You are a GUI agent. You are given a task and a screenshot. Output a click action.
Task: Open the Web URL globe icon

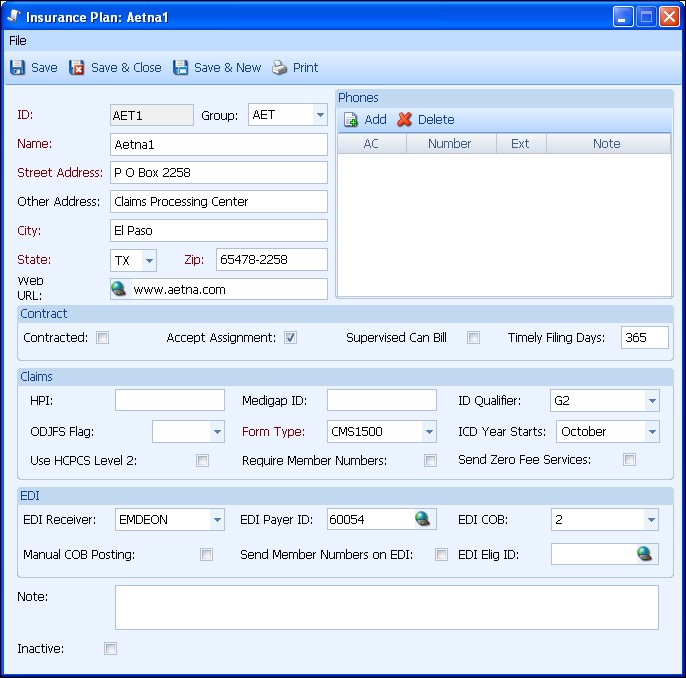click(x=120, y=289)
